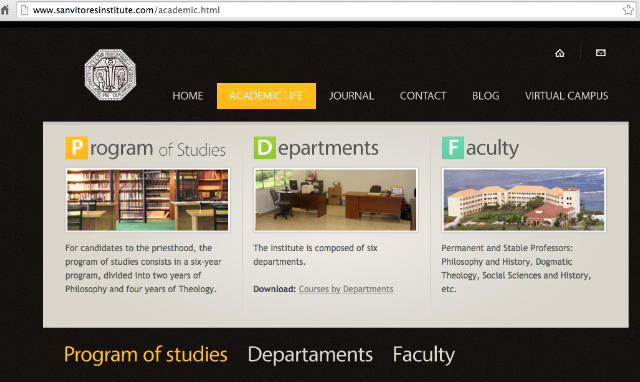Click the orange P letter badge
This screenshot has width=640, height=382.
point(77,148)
